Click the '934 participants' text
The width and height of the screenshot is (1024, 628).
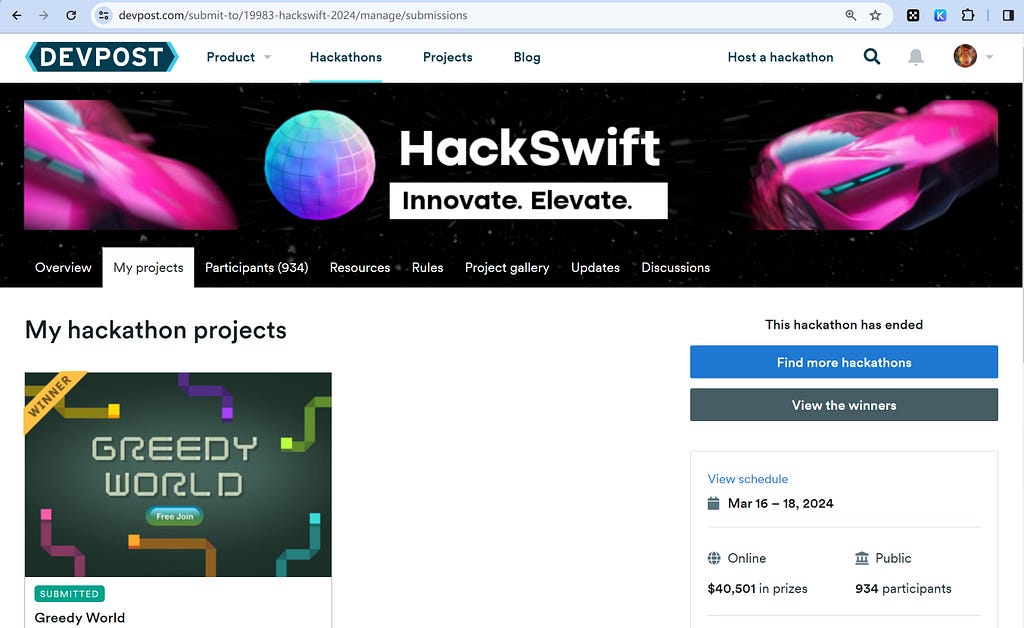[903, 588]
